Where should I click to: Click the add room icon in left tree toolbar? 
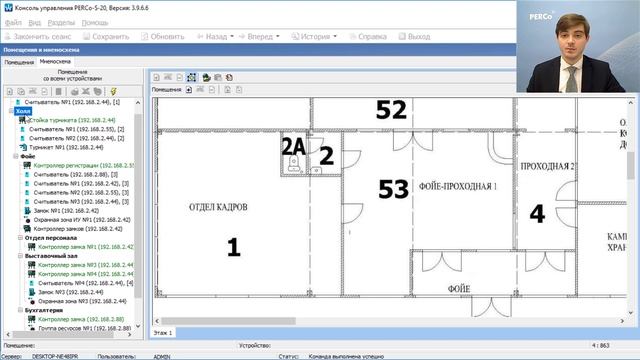(x=10, y=91)
